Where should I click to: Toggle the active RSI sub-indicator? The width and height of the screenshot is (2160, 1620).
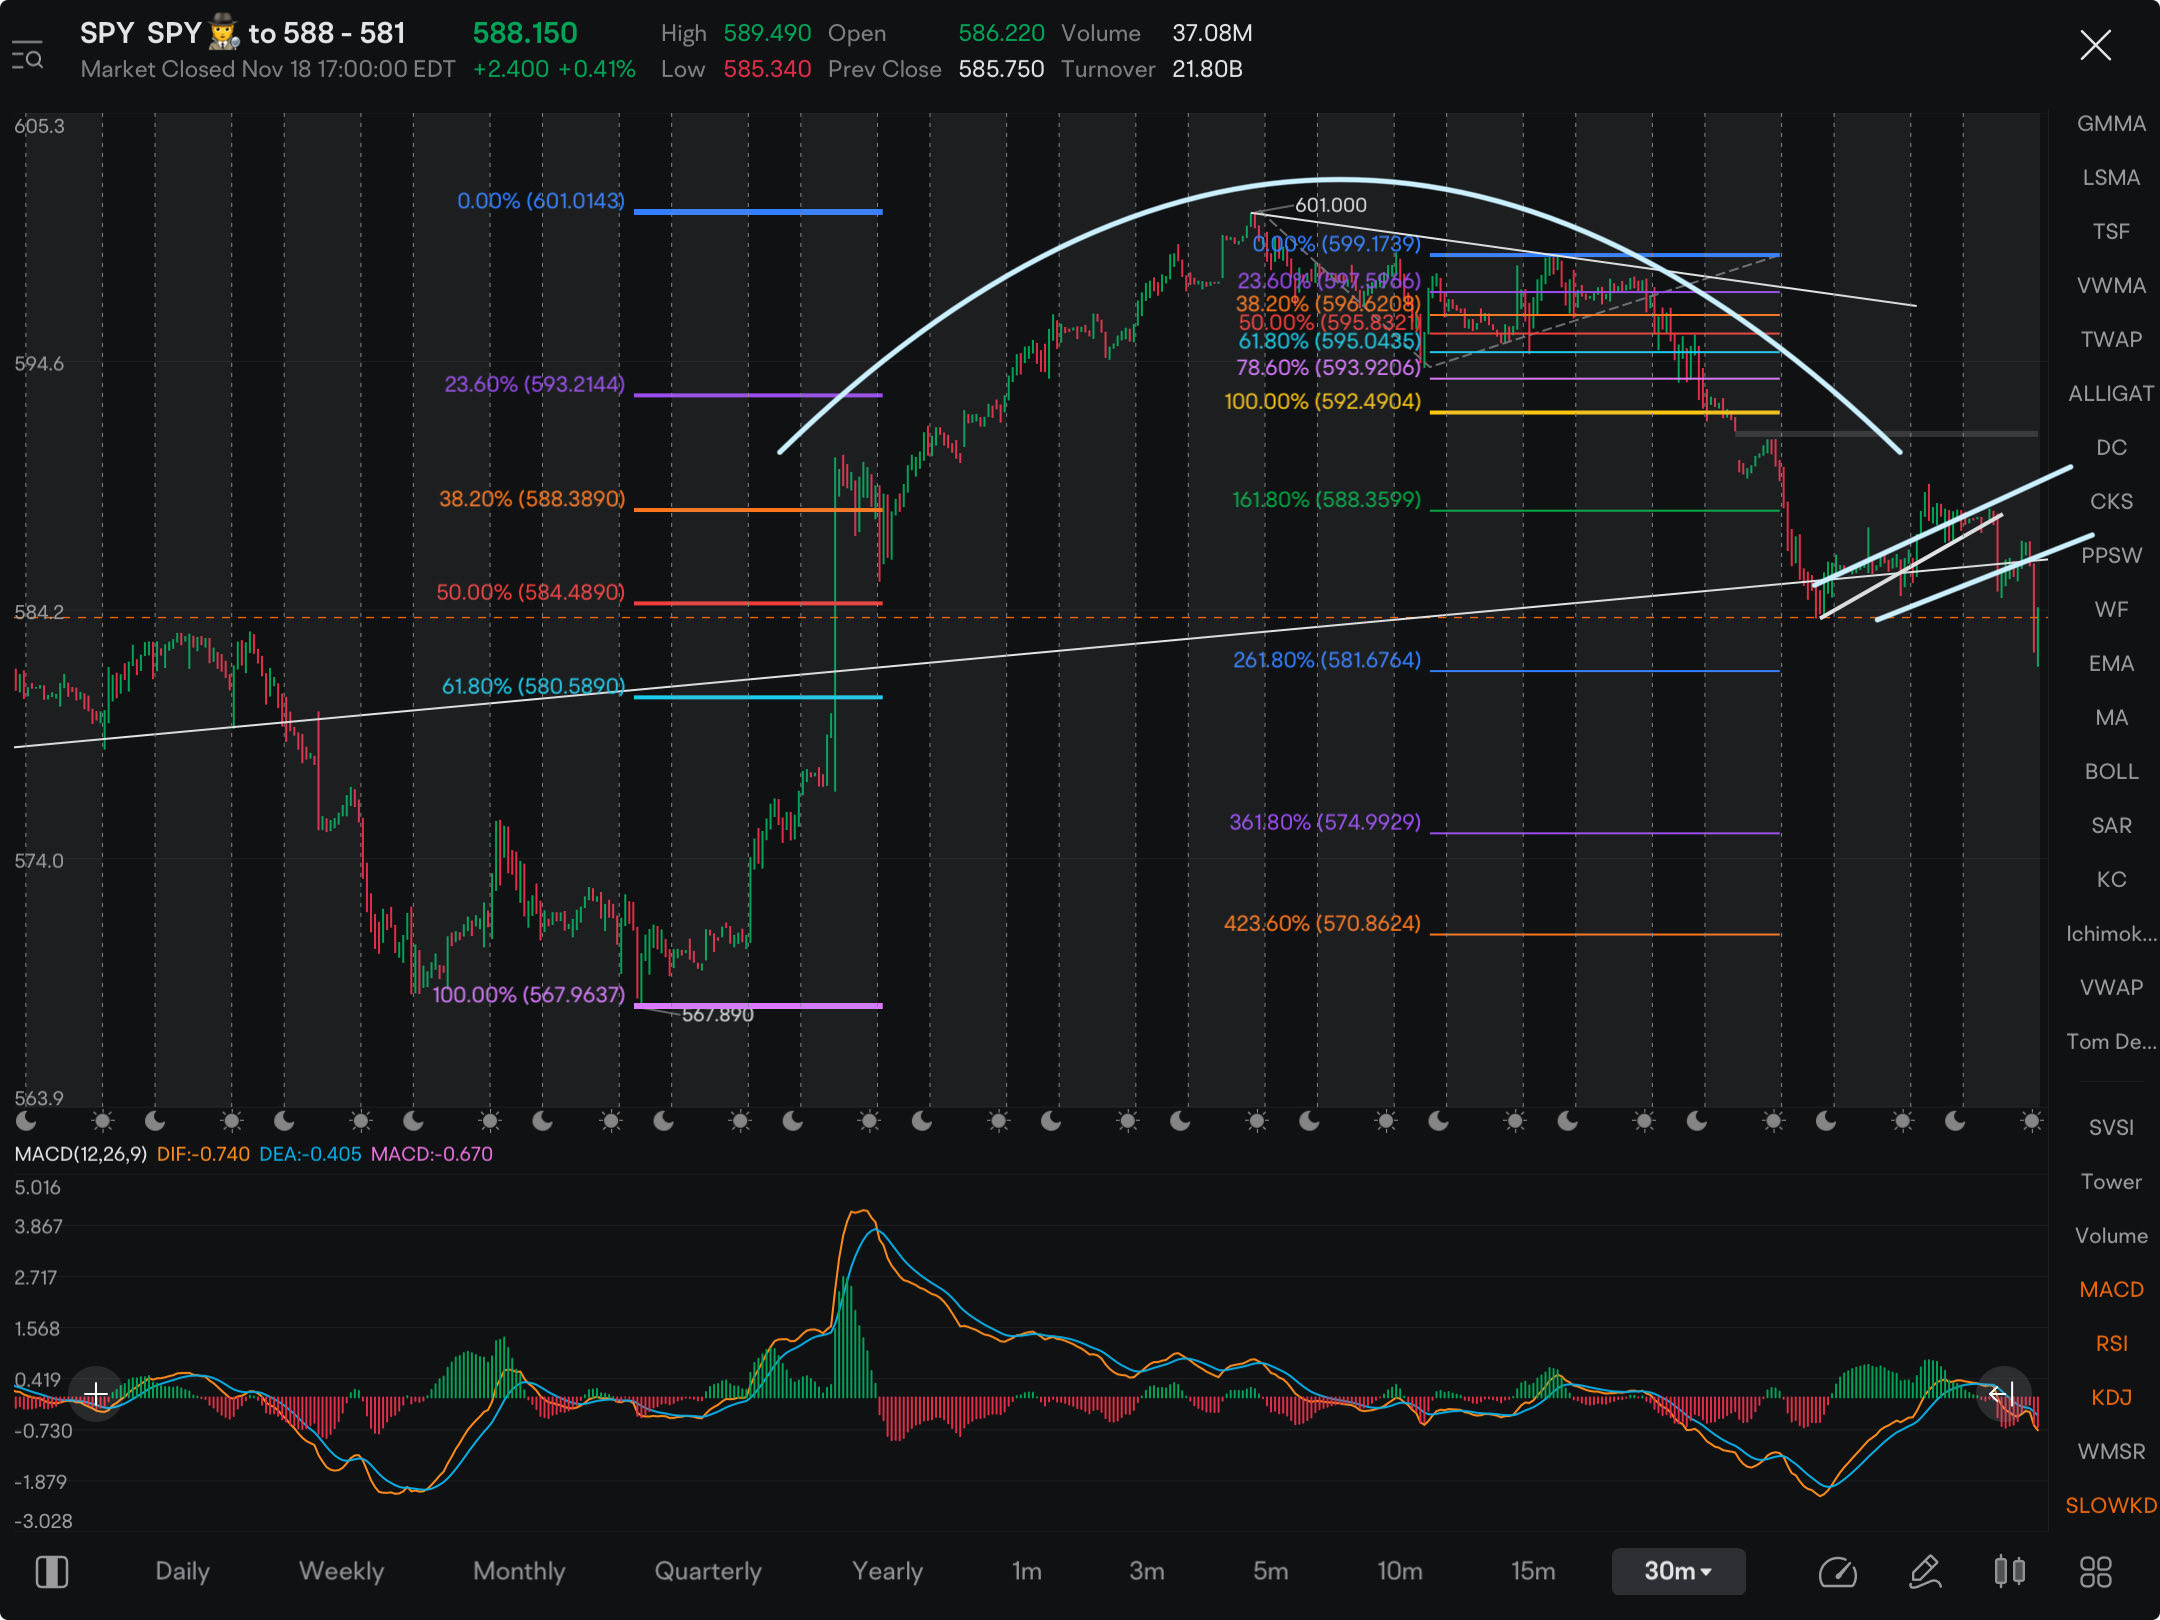point(2111,1343)
